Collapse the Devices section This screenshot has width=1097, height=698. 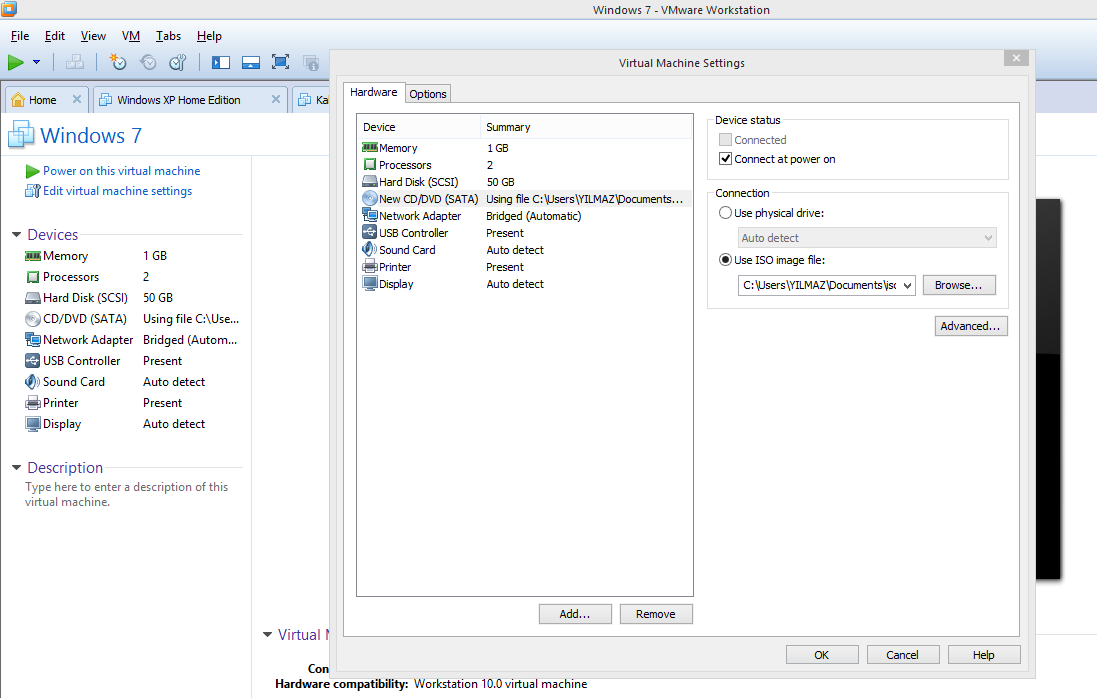[16, 235]
